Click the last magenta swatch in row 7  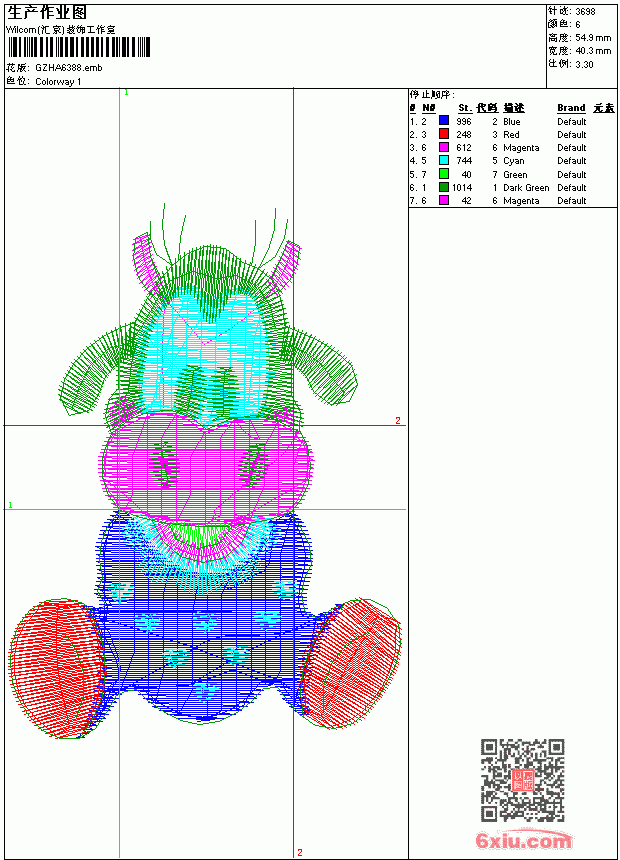point(444,200)
